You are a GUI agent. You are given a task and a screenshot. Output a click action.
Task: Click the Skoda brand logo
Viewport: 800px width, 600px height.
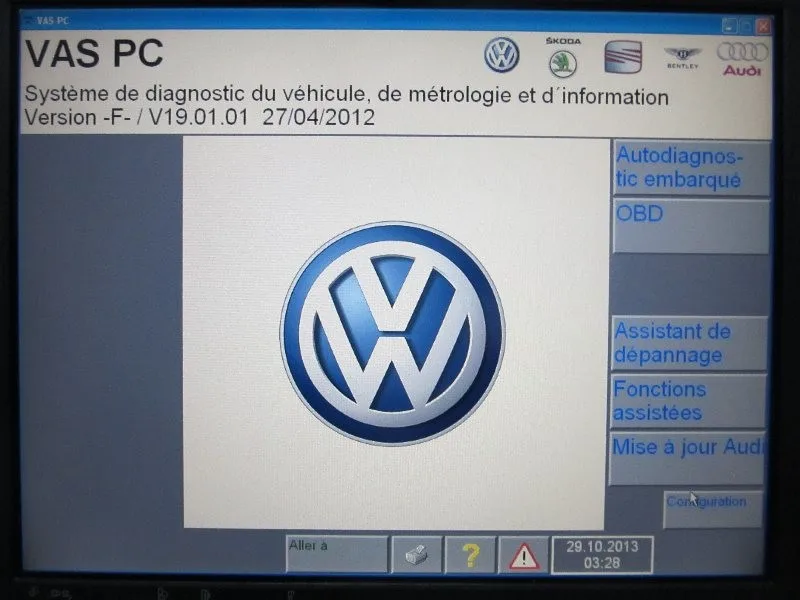pyautogui.click(x=563, y=57)
